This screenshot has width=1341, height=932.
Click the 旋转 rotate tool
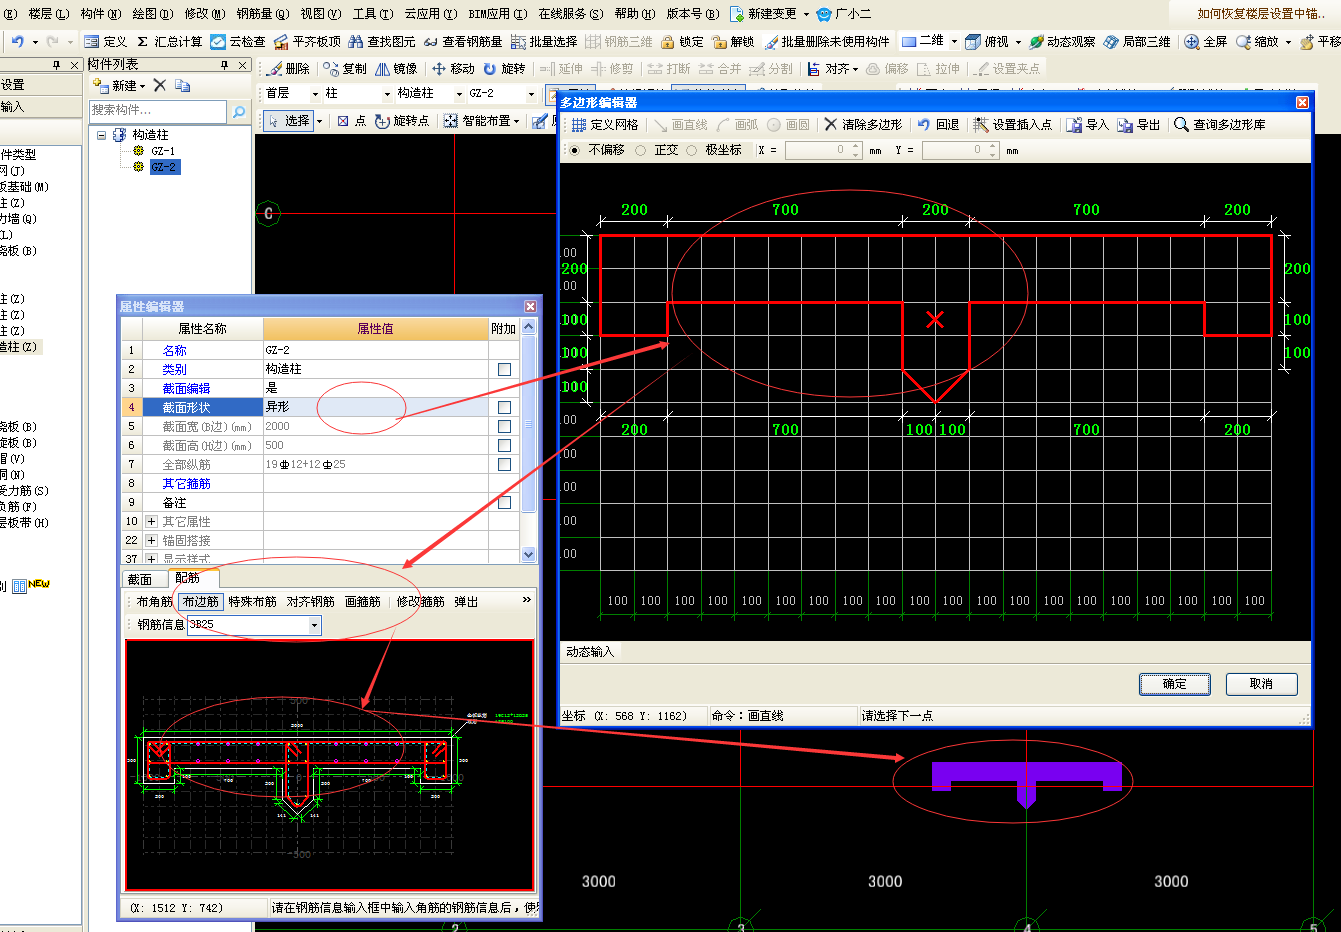[x=504, y=69]
